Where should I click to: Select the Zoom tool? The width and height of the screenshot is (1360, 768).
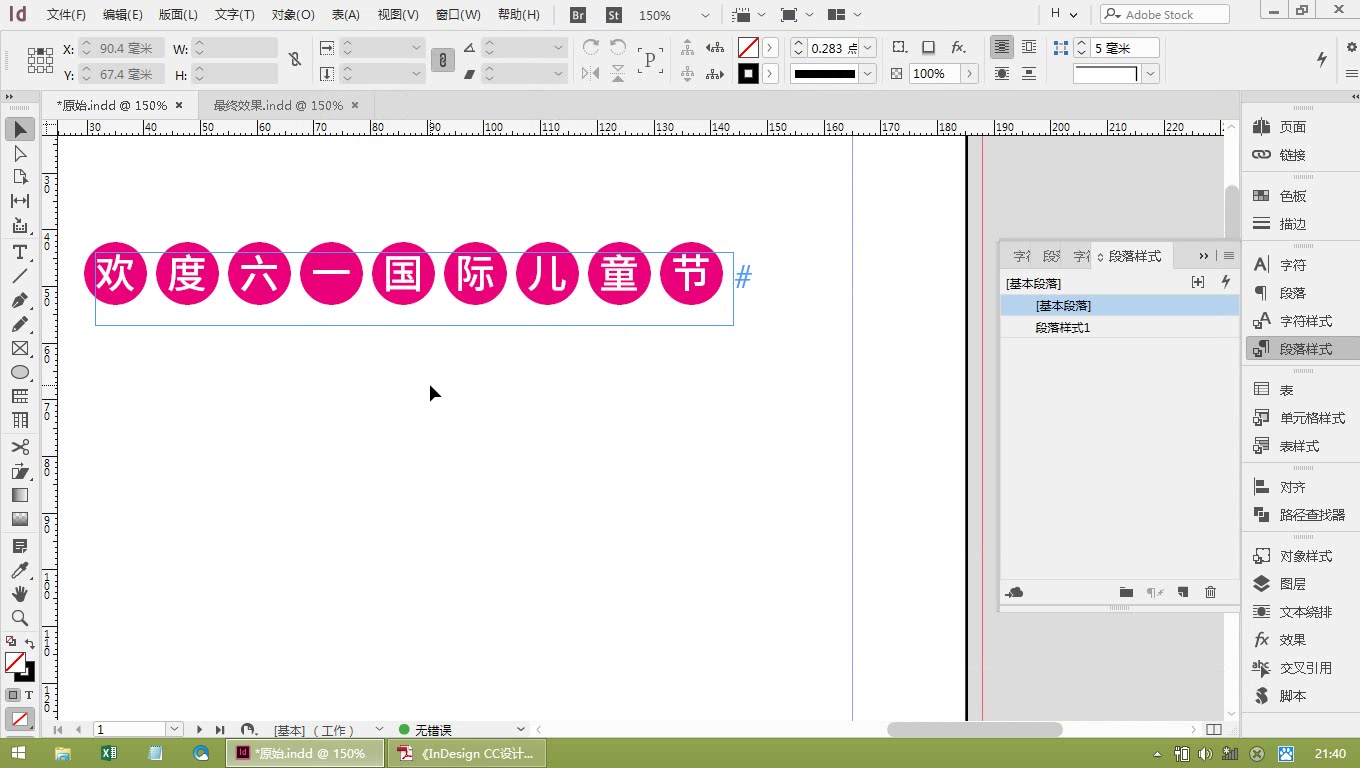click(x=20, y=618)
